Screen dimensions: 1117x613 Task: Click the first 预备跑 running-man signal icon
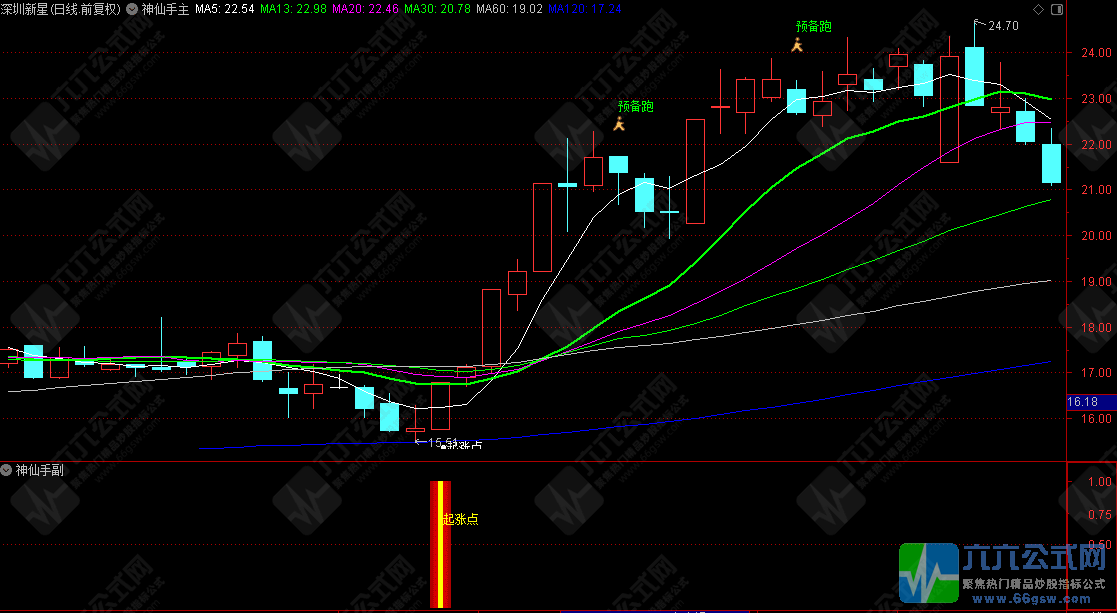click(619, 124)
